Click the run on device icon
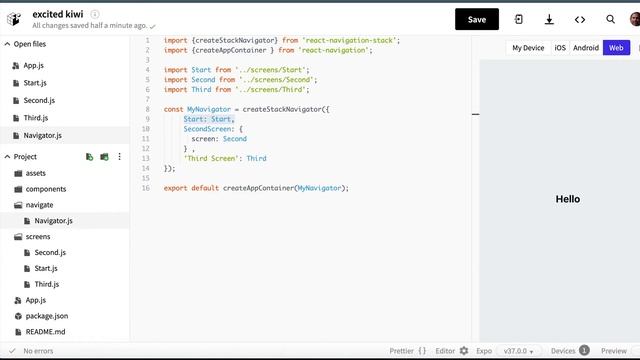The width and height of the screenshot is (640, 360). (x=519, y=19)
